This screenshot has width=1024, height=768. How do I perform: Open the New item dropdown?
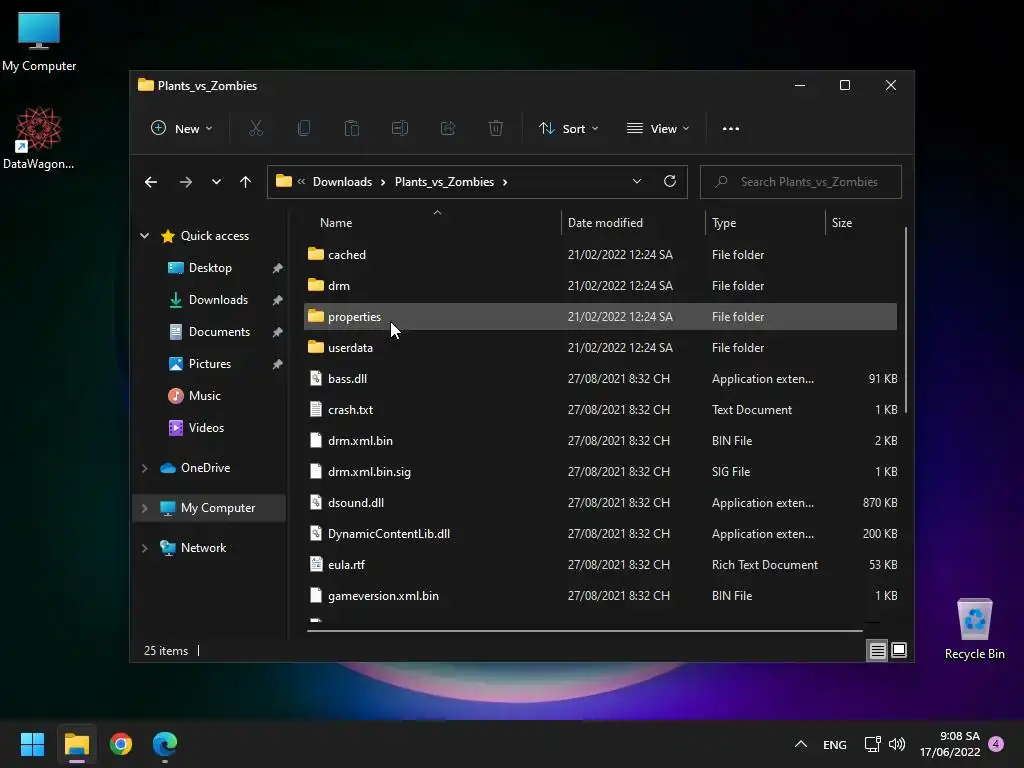182,129
